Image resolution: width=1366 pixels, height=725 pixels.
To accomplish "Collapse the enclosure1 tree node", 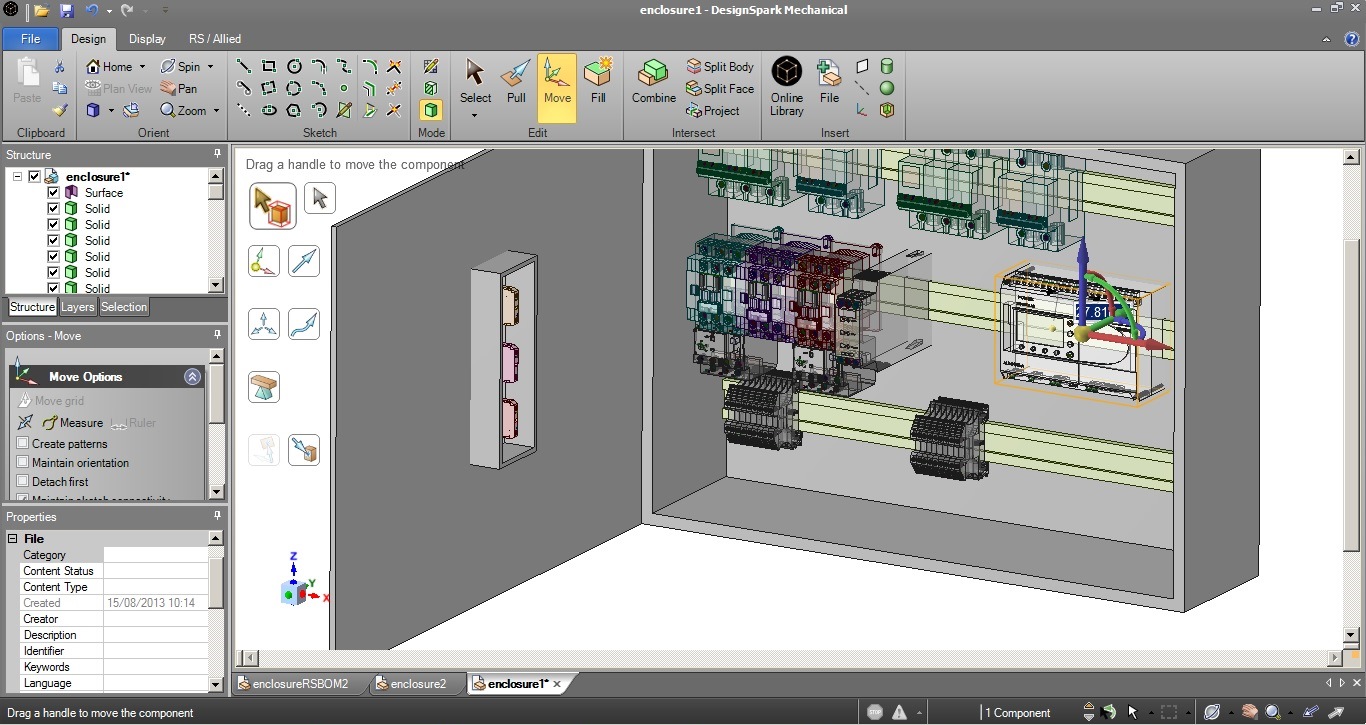I will (18, 177).
